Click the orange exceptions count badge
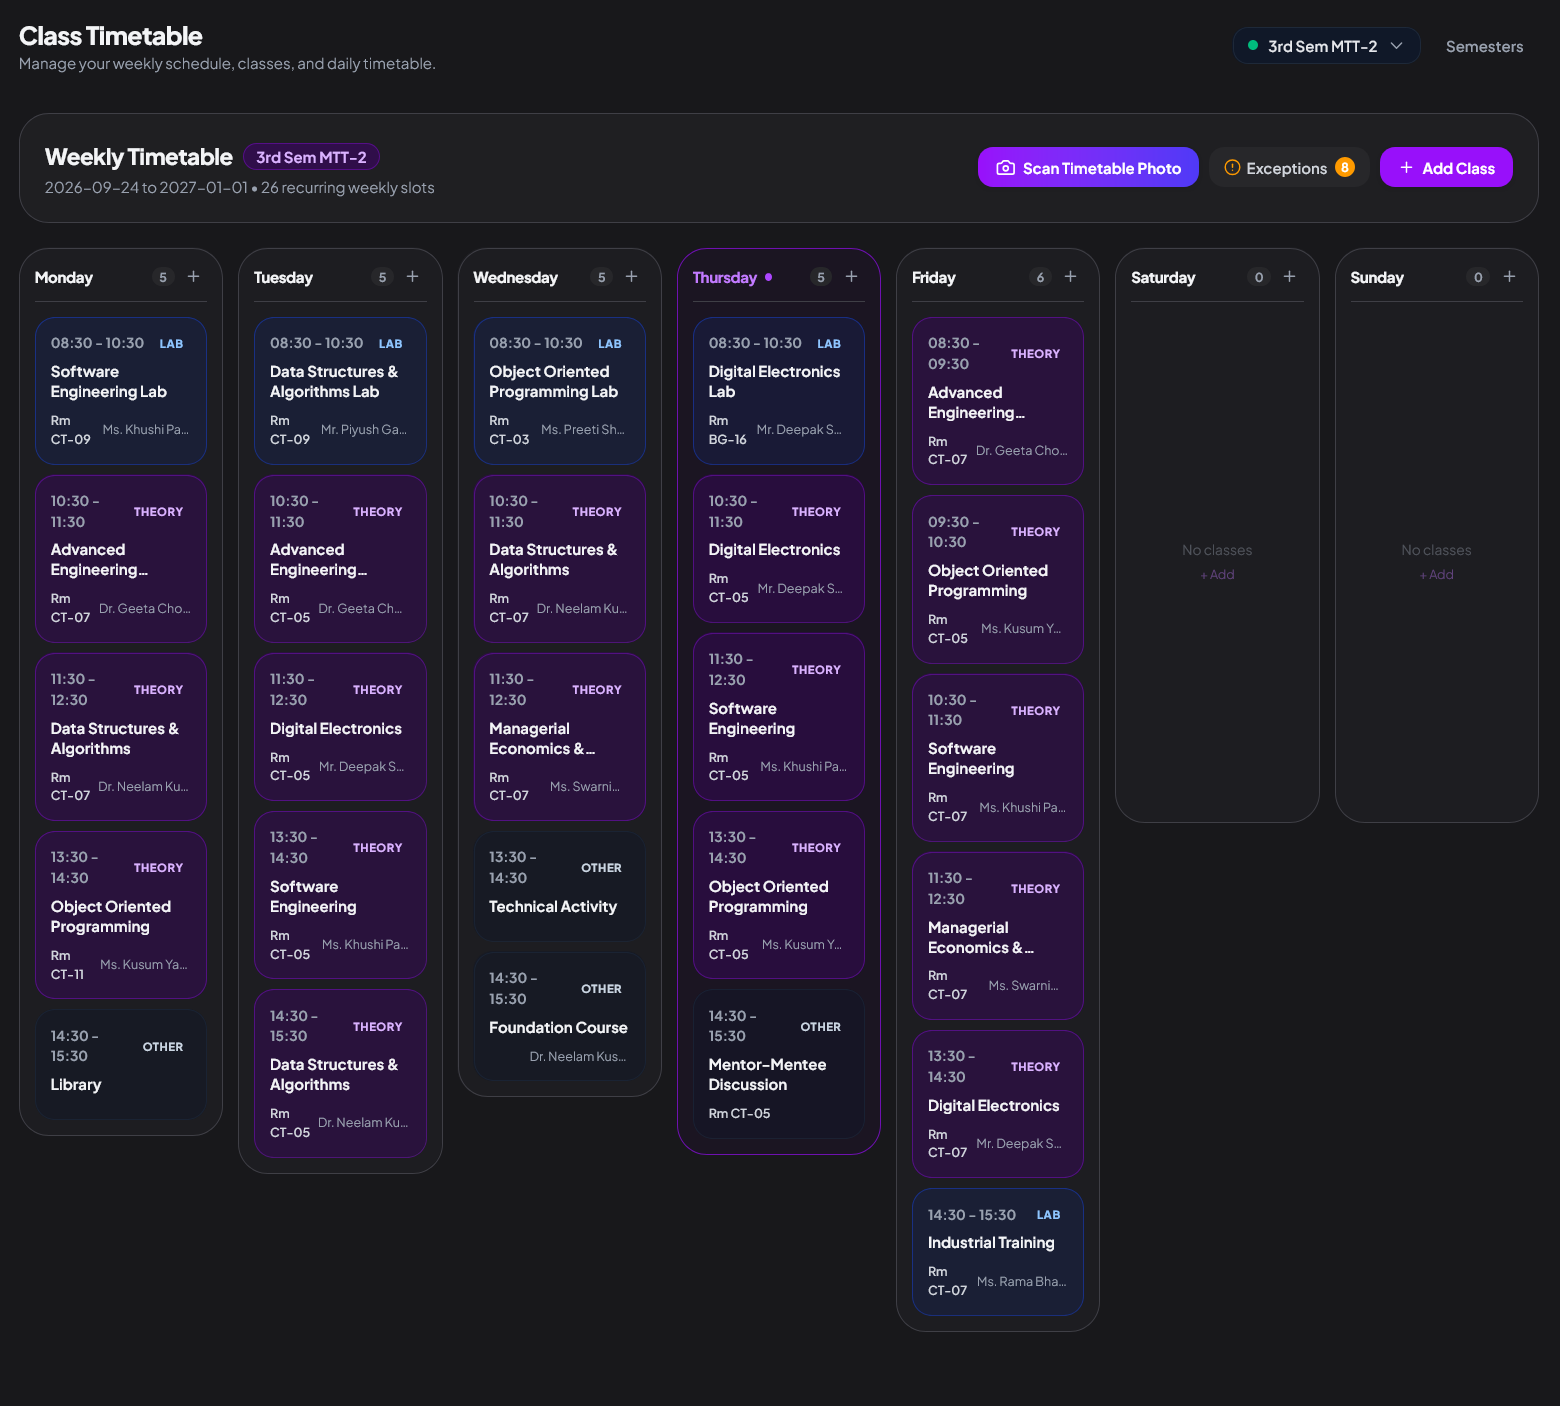The image size is (1560, 1406). pyautogui.click(x=1345, y=167)
